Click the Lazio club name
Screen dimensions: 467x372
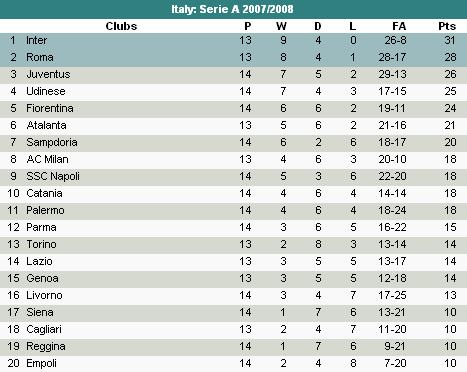[x=39, y=261]
